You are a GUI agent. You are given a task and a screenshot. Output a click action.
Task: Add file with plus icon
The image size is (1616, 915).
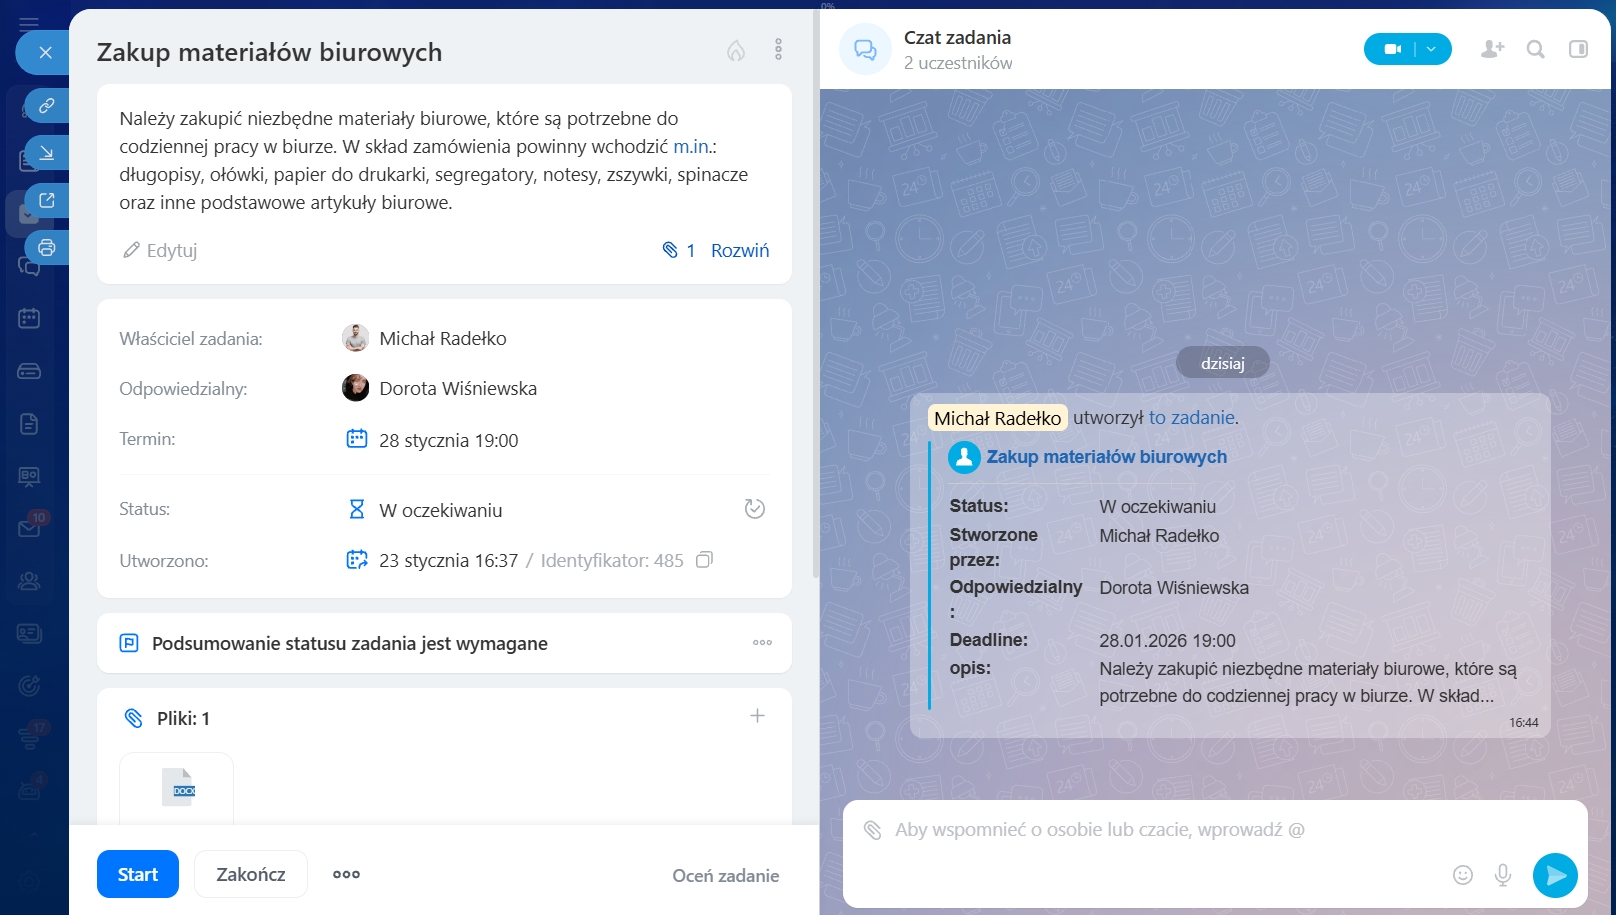[757, 716]
